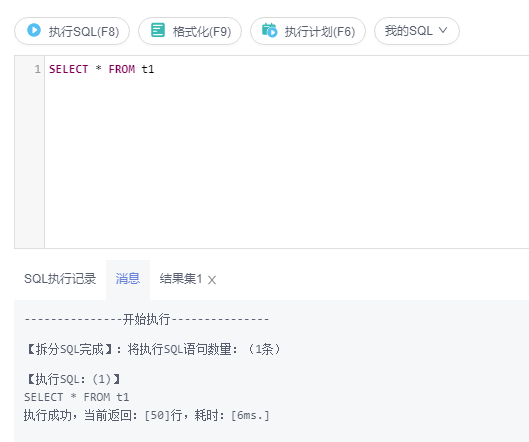
Task: Expand the 我的SQL dropdown chevron
Action: pos(443,31)
